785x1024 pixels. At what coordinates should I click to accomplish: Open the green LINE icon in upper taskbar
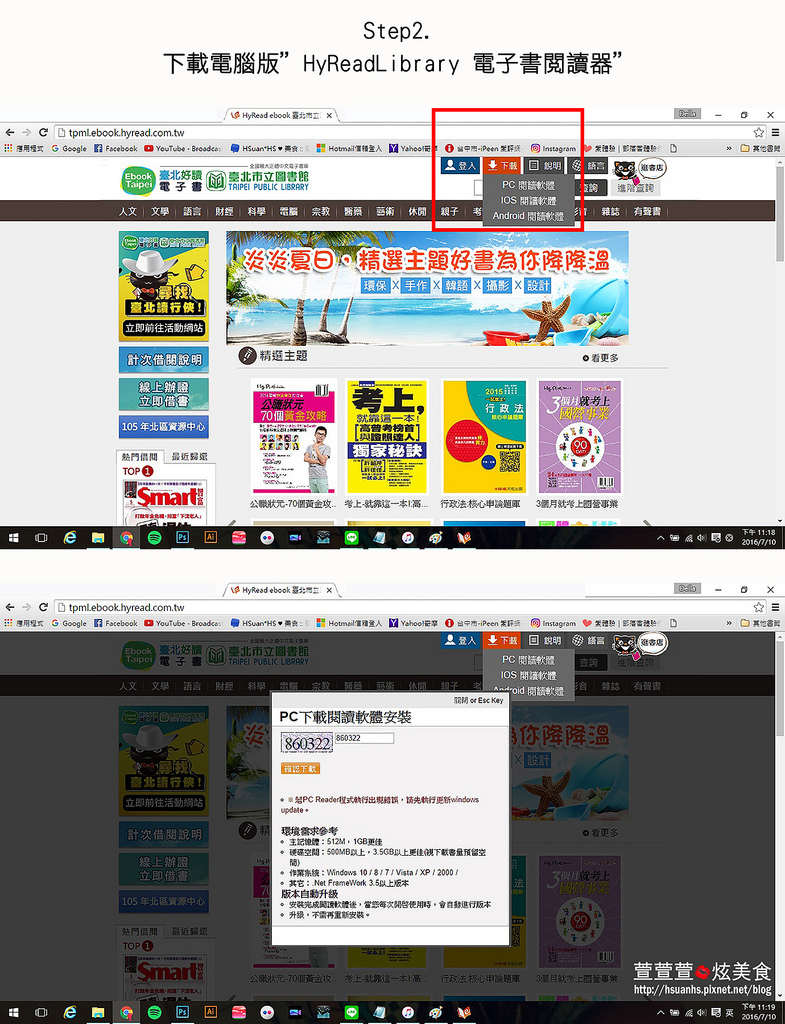351,537
